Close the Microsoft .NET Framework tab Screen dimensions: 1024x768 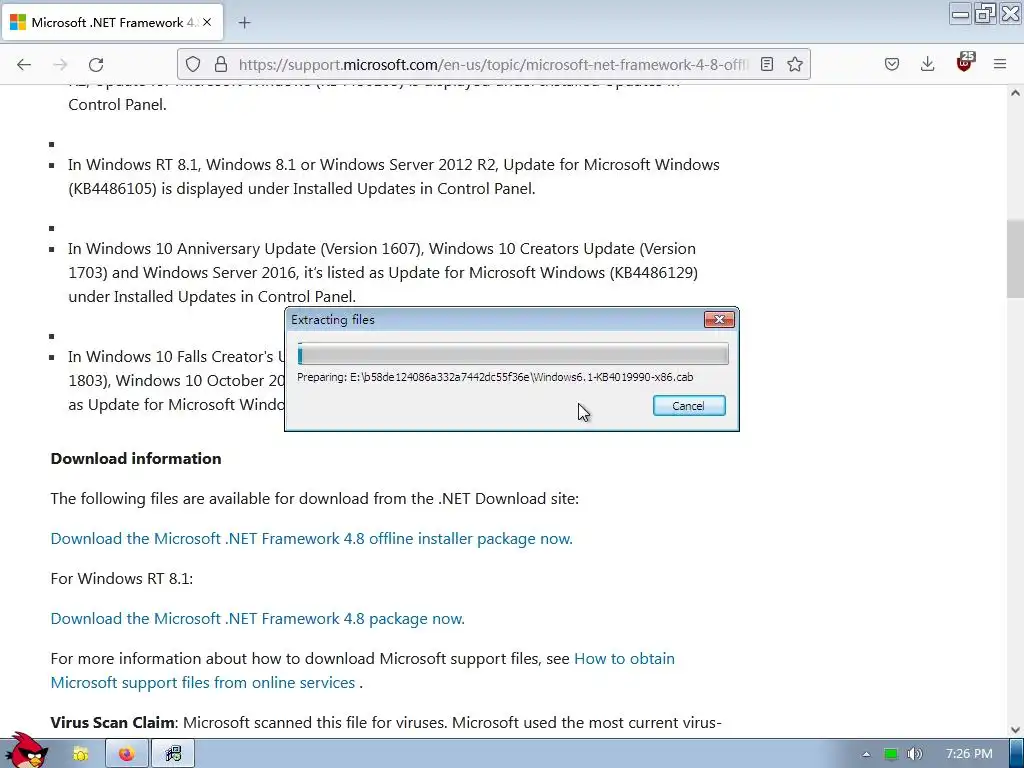tap(207, 22)
